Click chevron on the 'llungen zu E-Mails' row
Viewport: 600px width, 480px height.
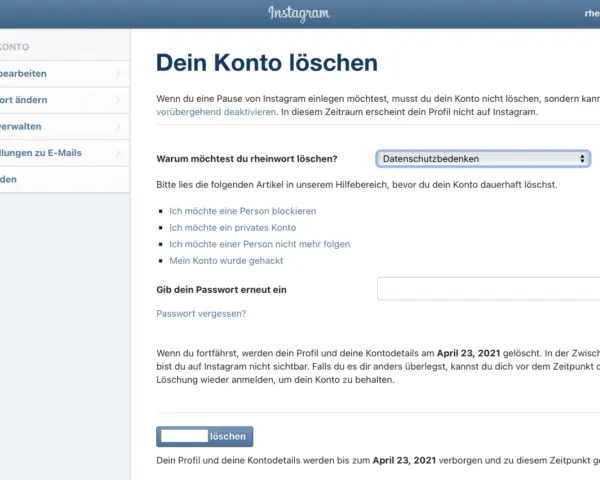[118, 153]
